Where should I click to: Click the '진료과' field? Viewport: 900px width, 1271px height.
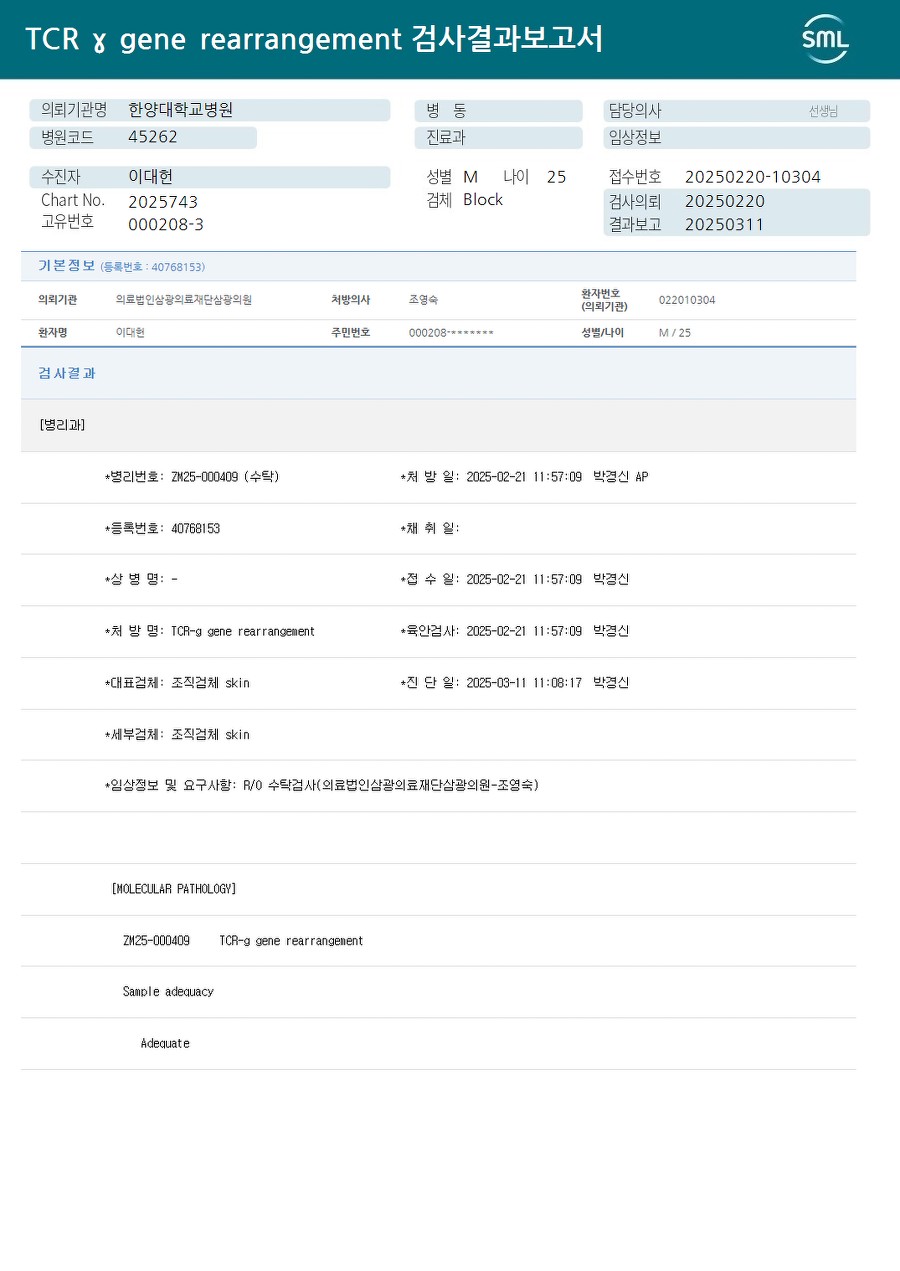[x=498, y=138]
